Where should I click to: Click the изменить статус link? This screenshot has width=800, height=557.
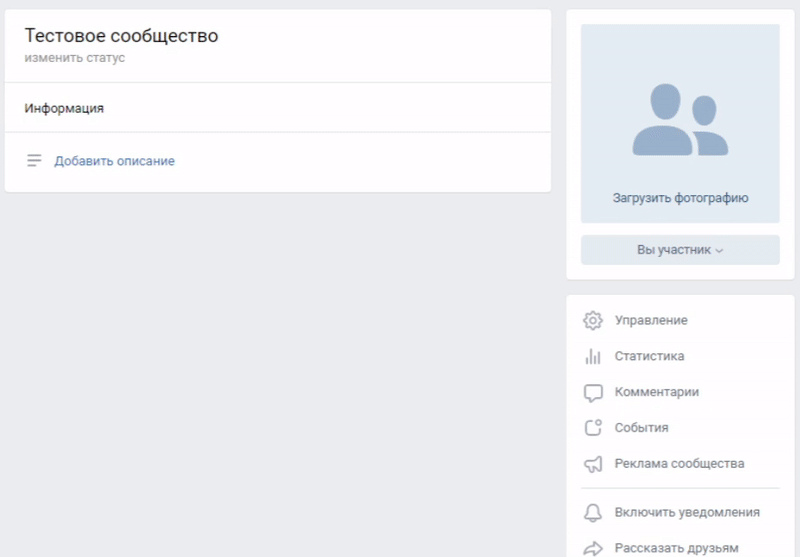point(75,58)
